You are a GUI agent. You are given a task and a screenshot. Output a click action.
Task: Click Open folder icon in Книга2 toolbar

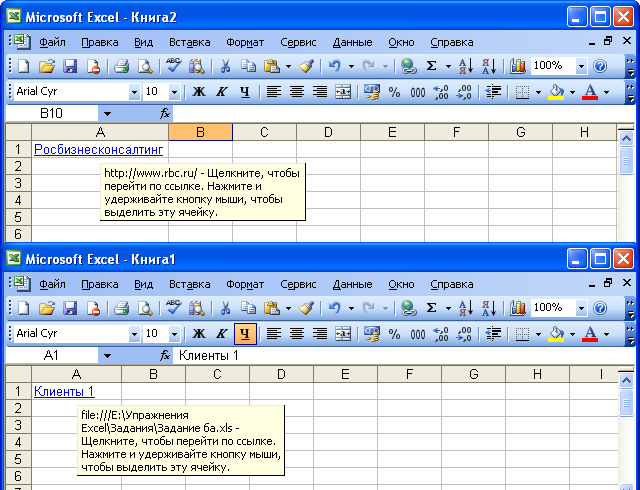(x=47, y=66)
